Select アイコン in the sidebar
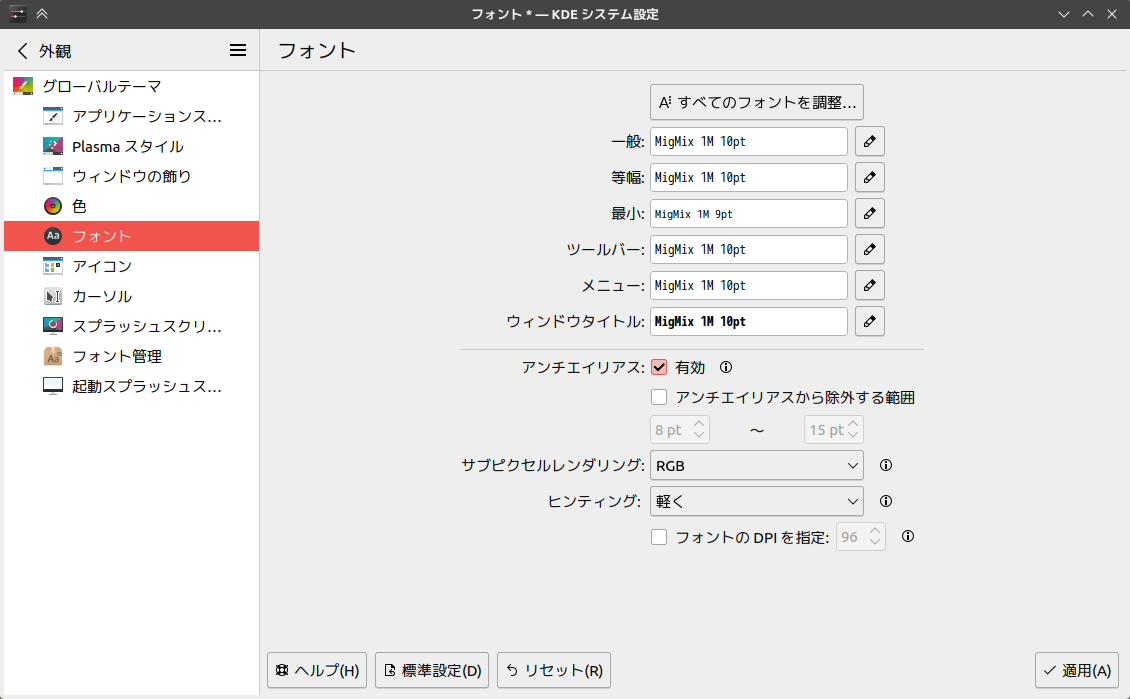 click(132, 266)
